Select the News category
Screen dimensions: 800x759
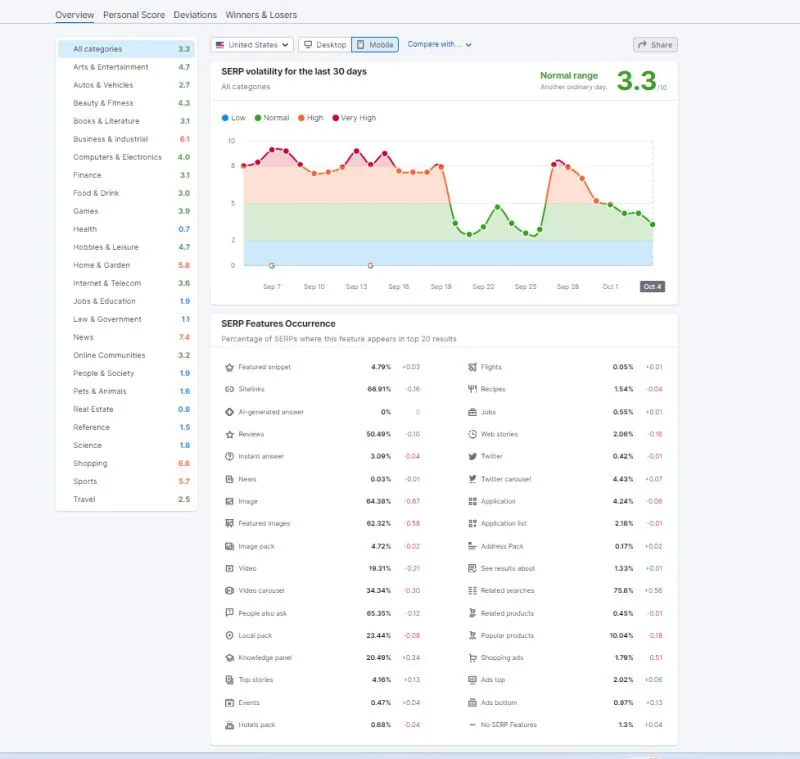127,337
